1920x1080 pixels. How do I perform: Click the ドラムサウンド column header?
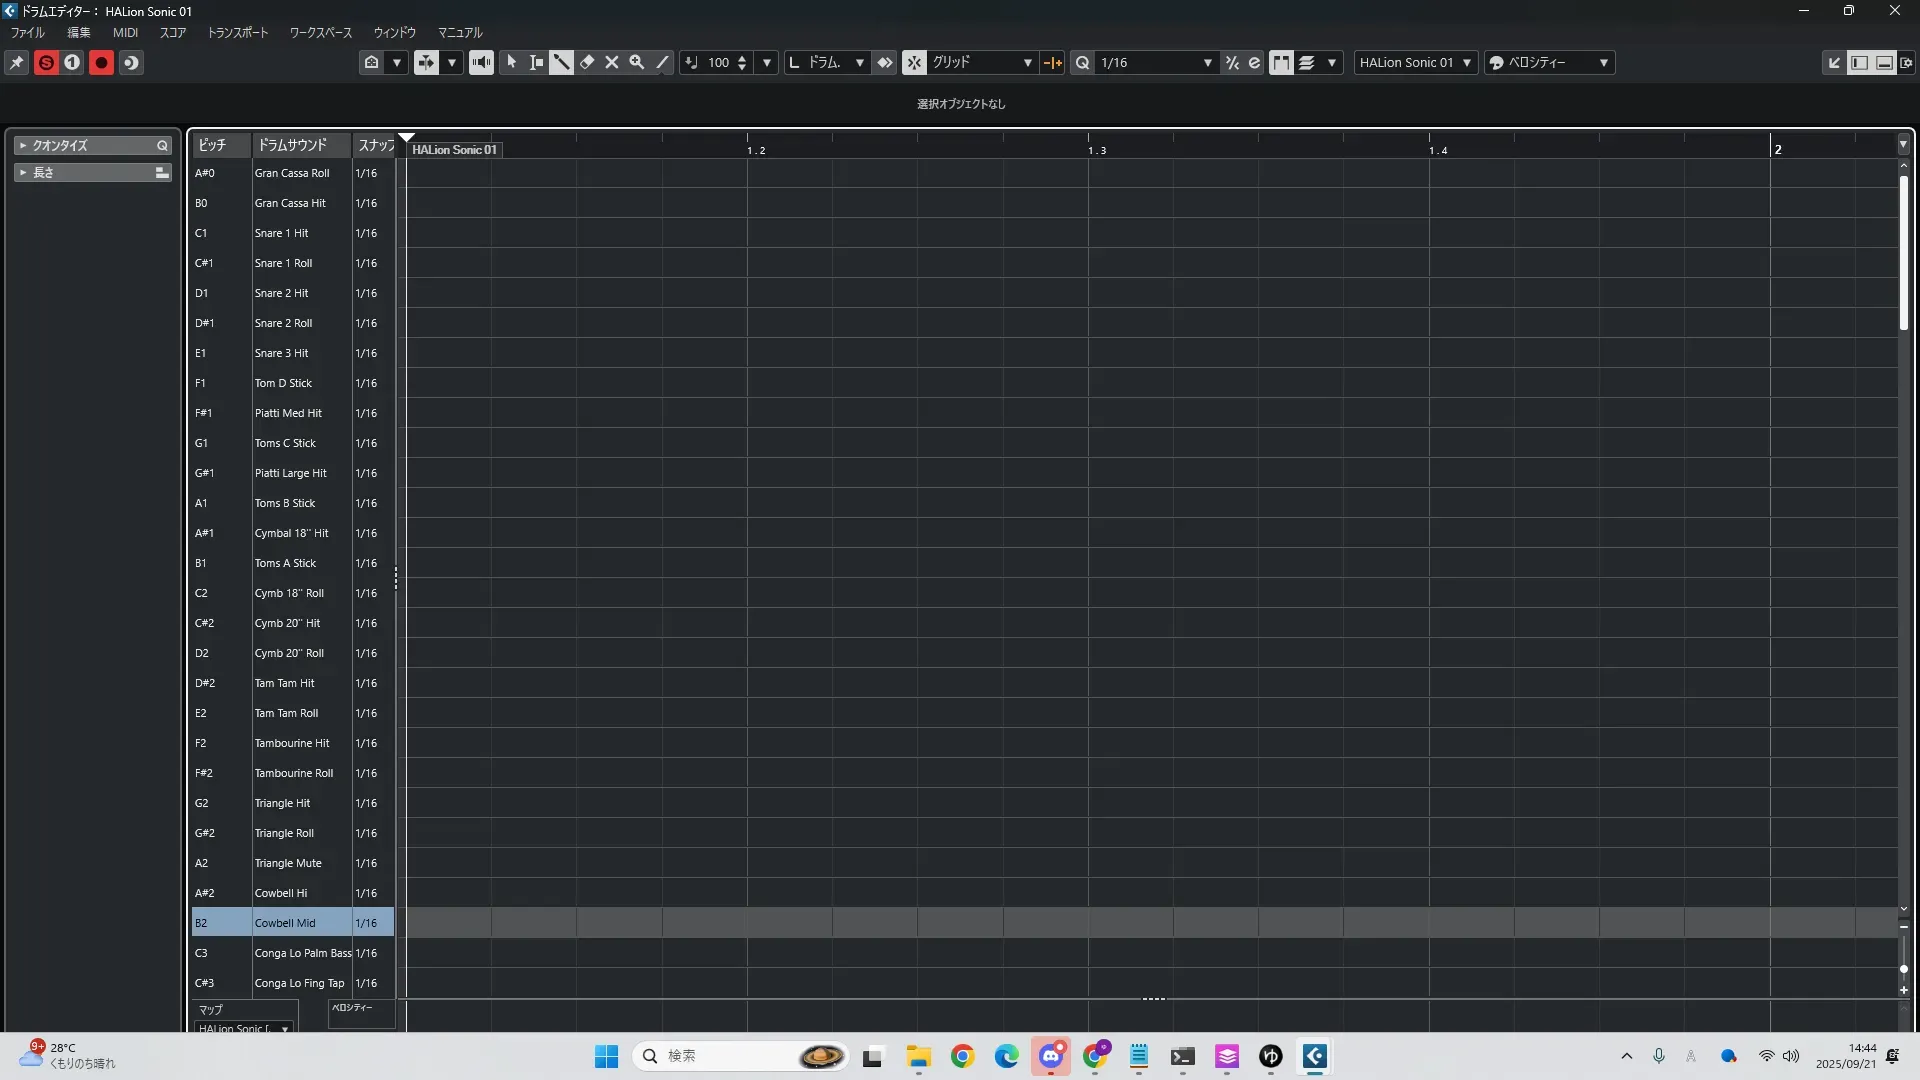pos(292,145)
